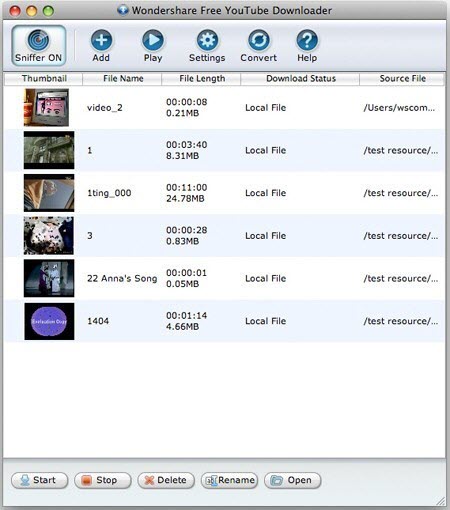450x510 pixels.
Task: Click file name 22 Anna's Song
Action: pyautogui.click(x=122, y=278)
